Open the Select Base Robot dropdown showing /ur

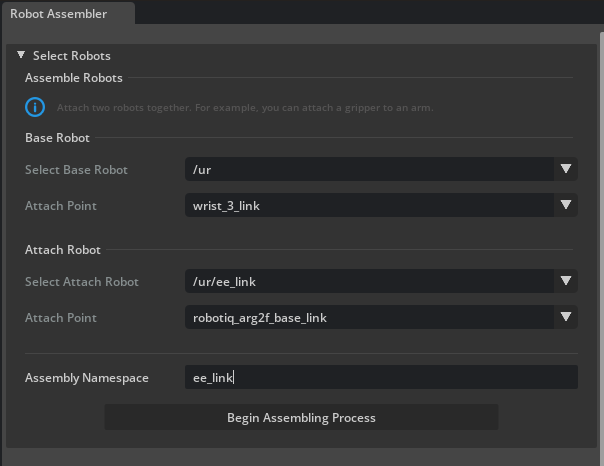369,169
